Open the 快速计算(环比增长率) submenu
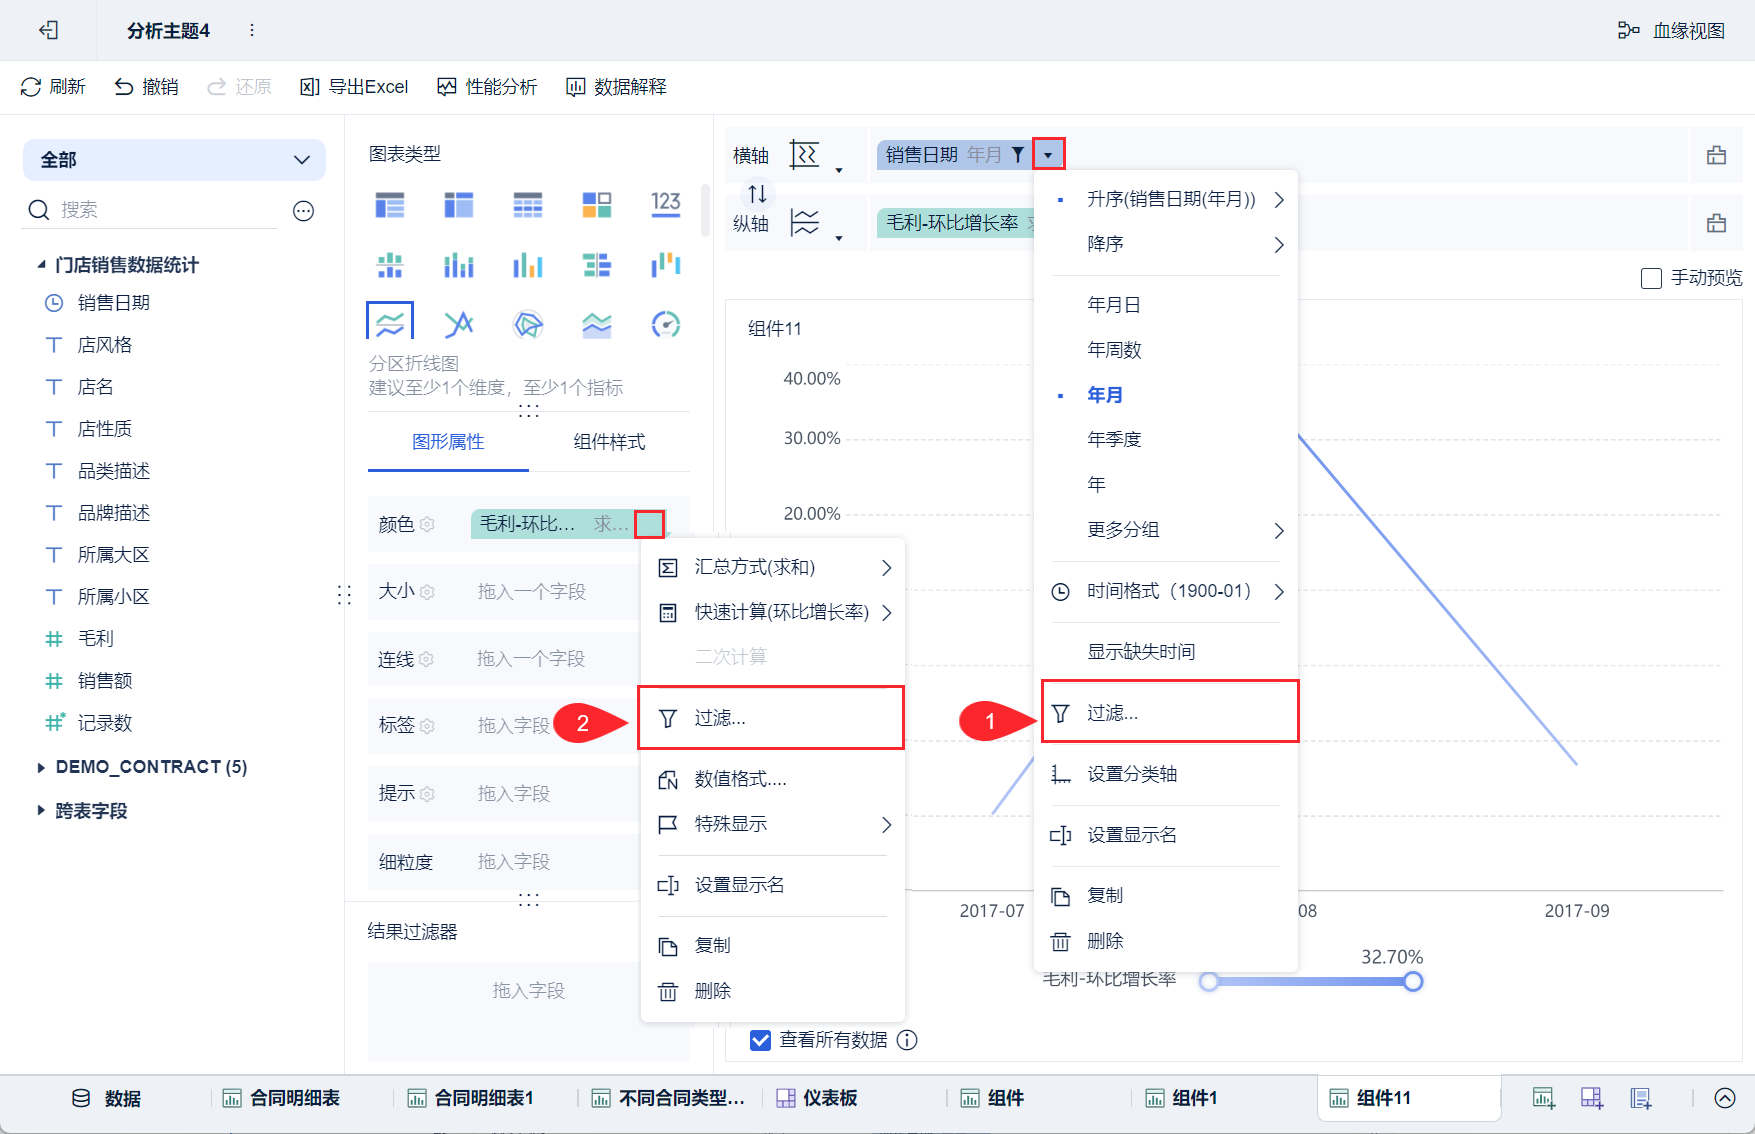 (x=773, y=612)
